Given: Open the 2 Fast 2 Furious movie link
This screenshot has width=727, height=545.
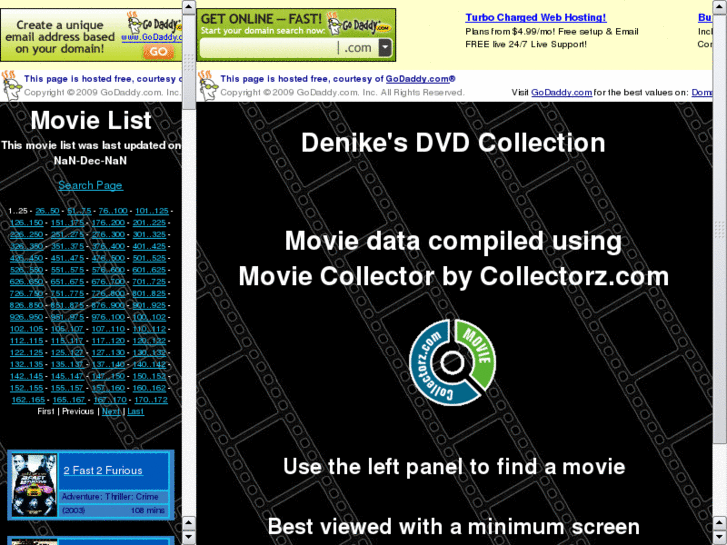Looking at the screenshot, I should pyautogui.click(x=103, y=470).
